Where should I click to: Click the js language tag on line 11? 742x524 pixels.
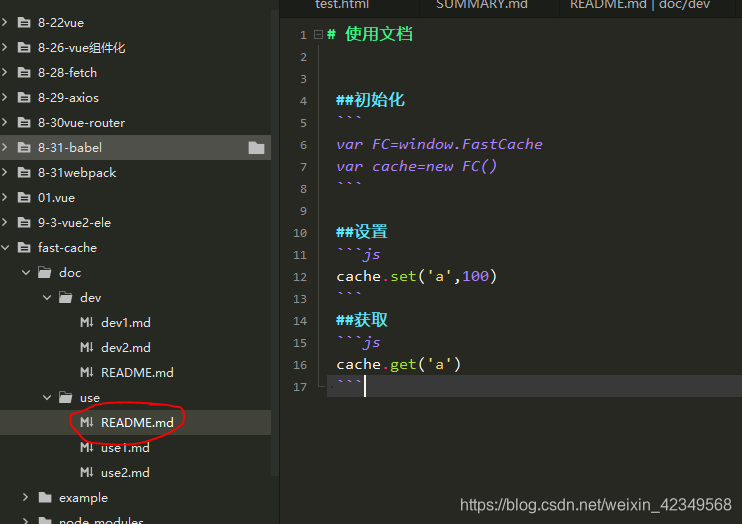[371, 255]
